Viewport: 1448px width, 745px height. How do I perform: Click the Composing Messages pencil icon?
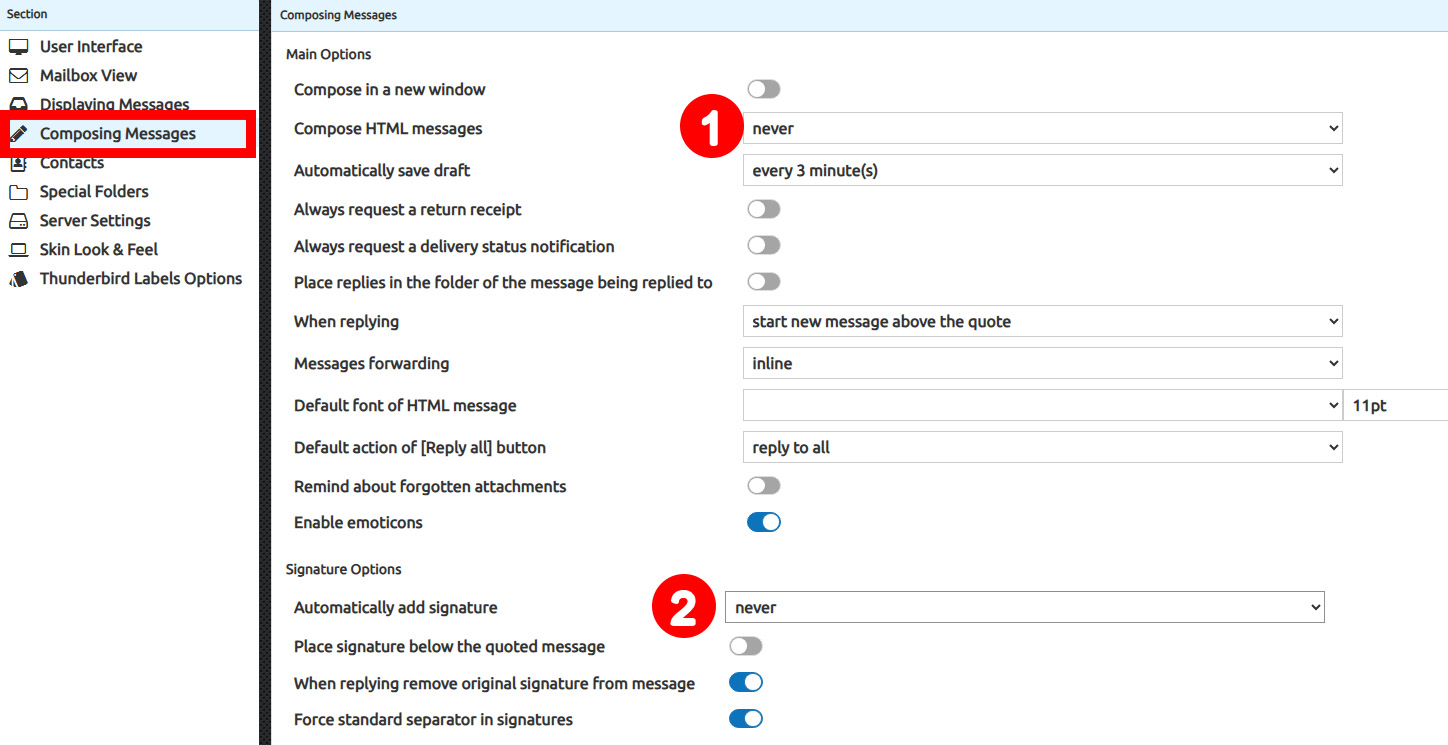coord(18,134)
